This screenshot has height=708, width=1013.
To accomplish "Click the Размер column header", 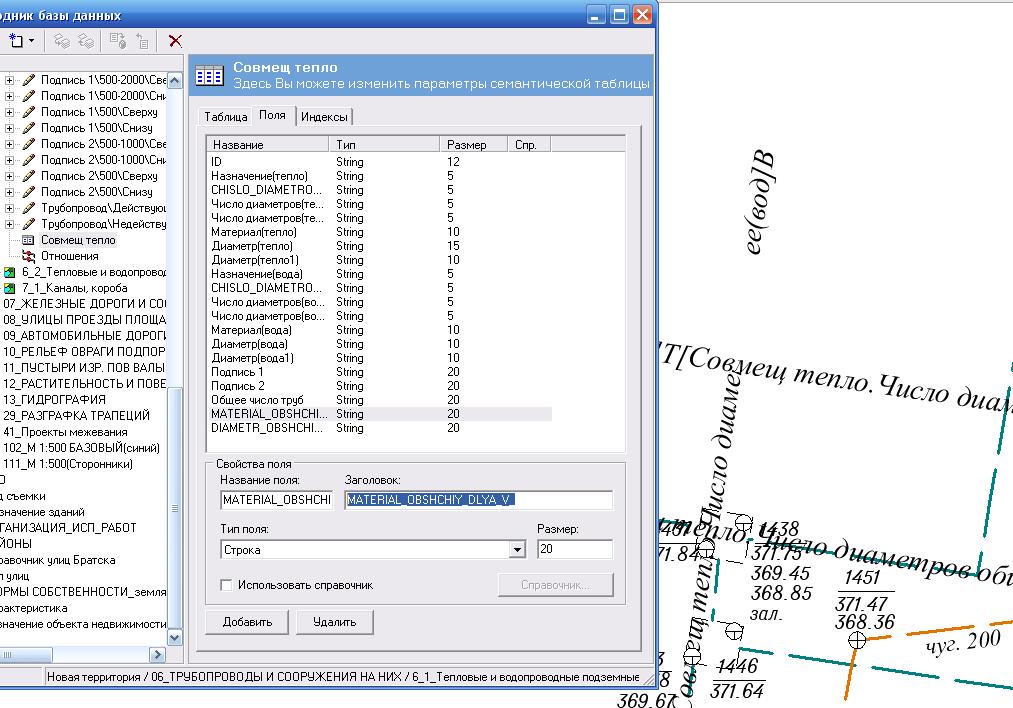I will (473, 145).
